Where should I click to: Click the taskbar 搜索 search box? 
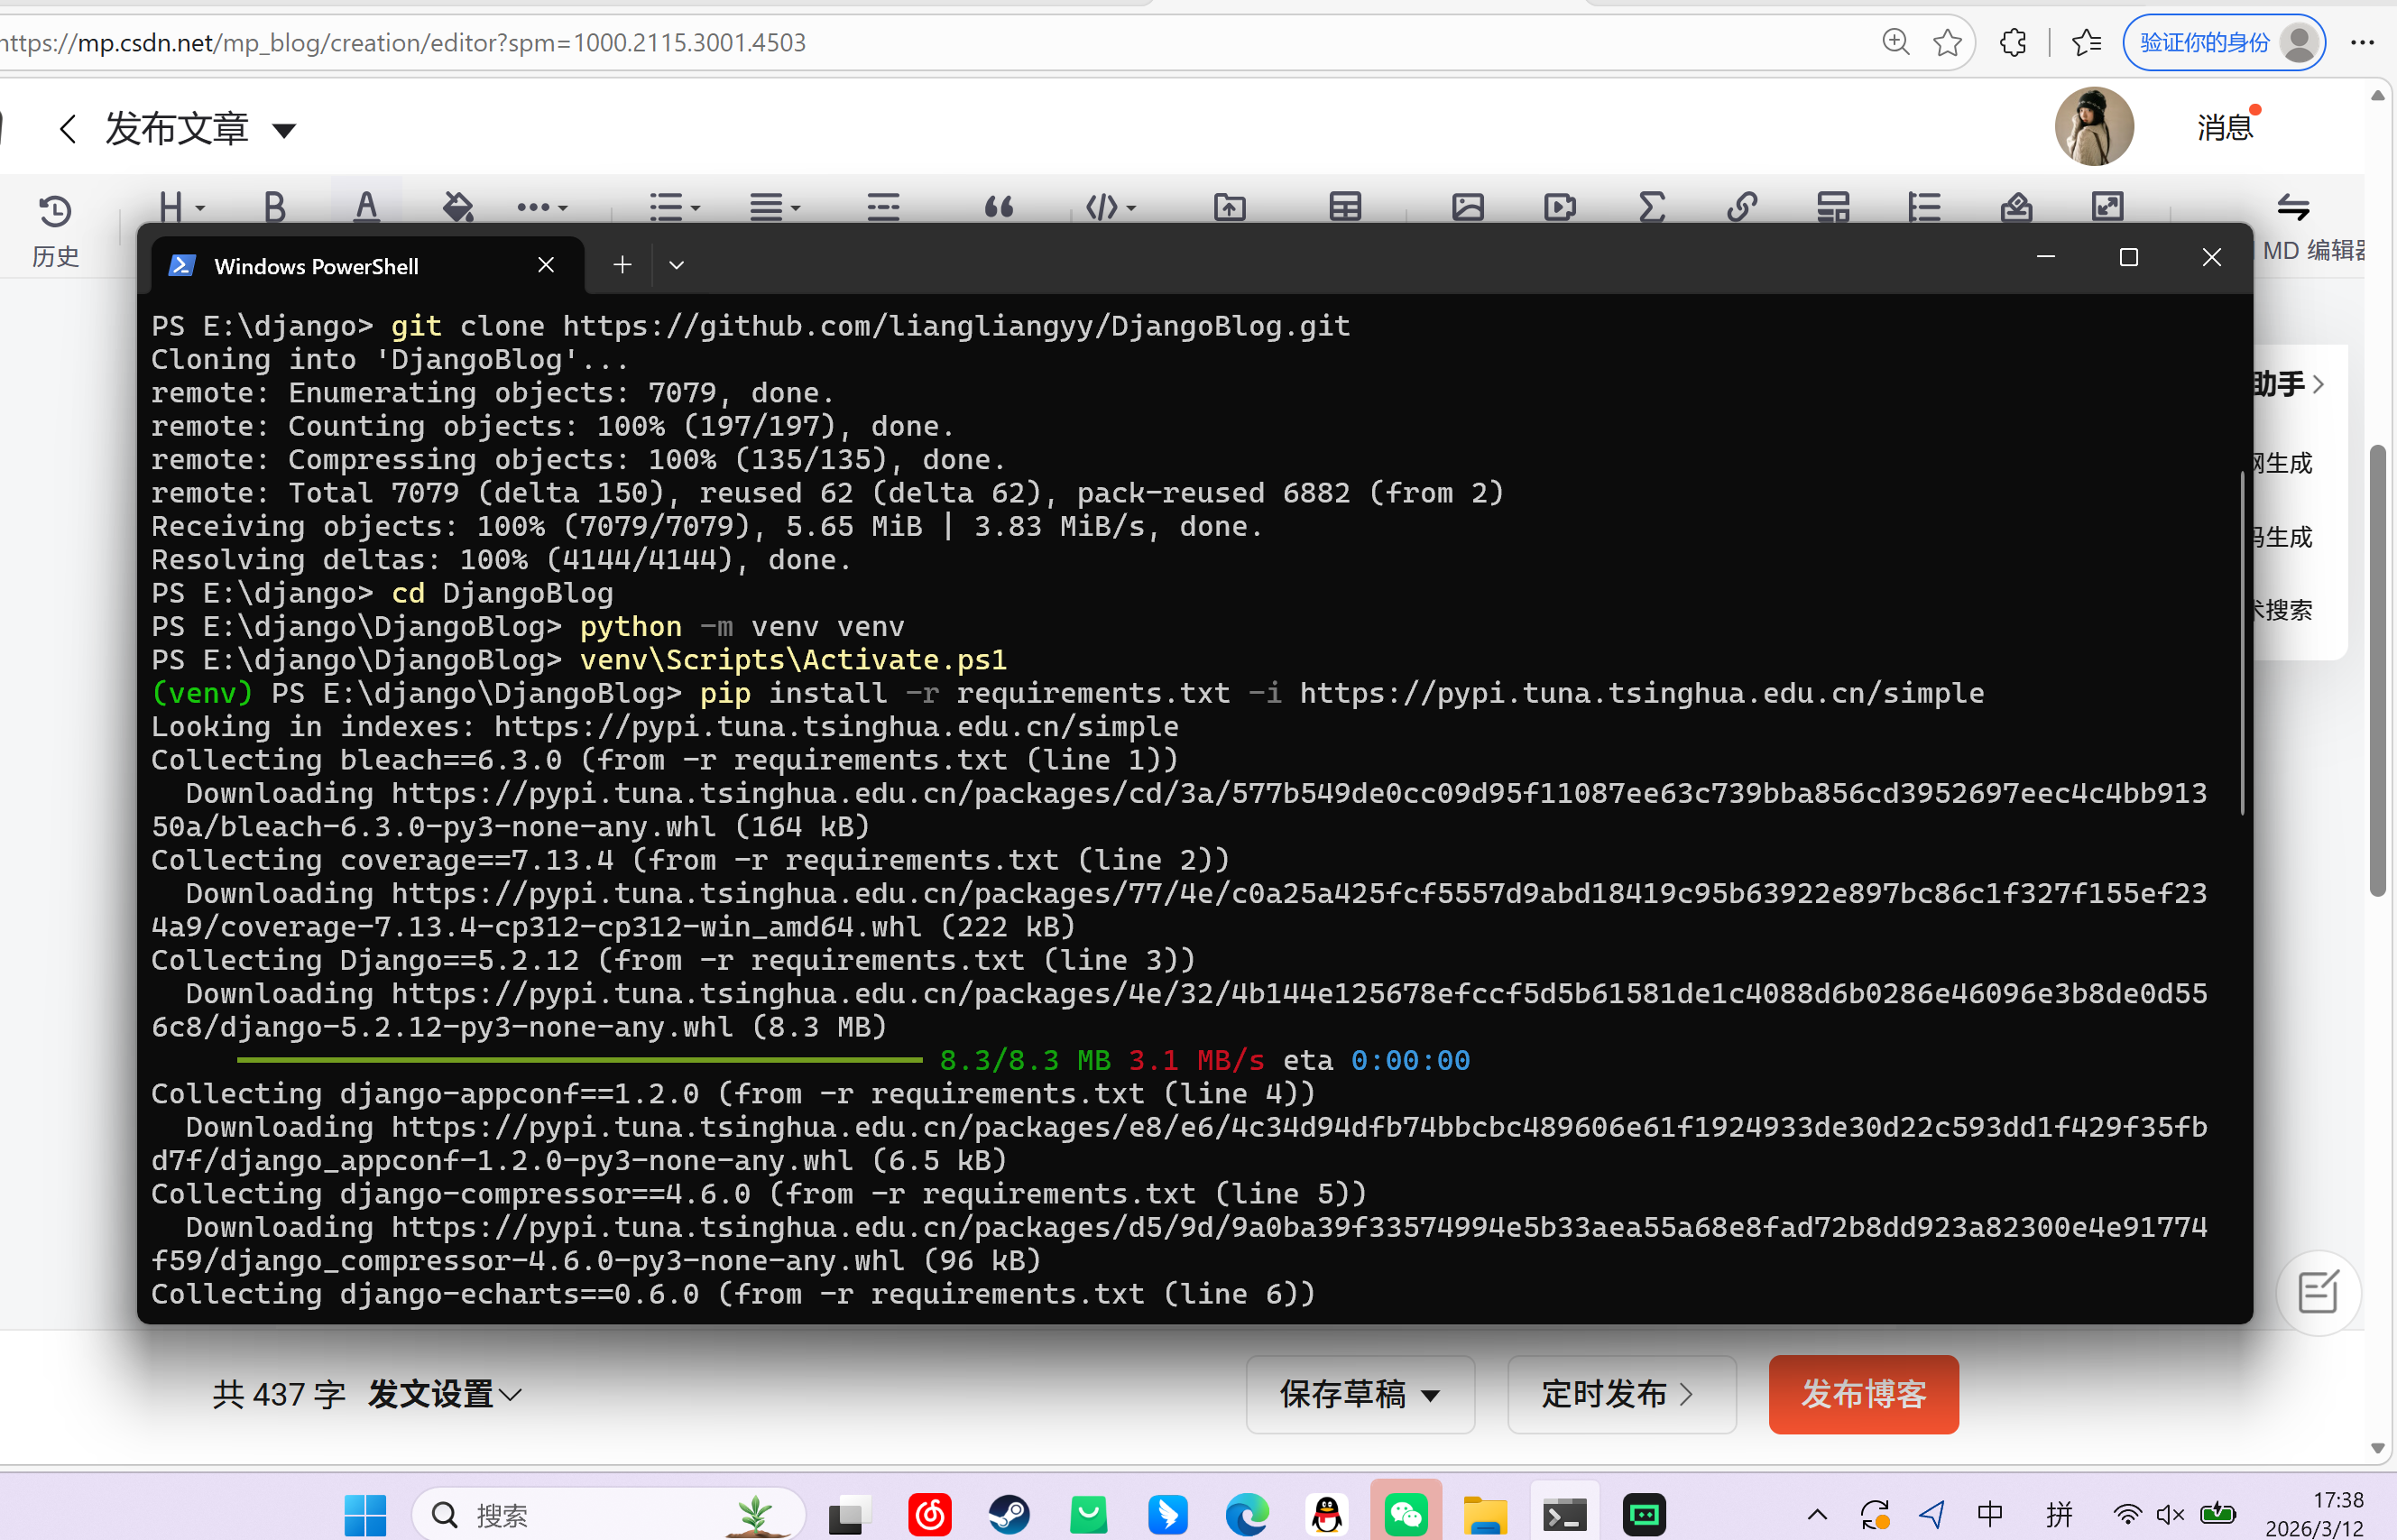(608, 1515)
